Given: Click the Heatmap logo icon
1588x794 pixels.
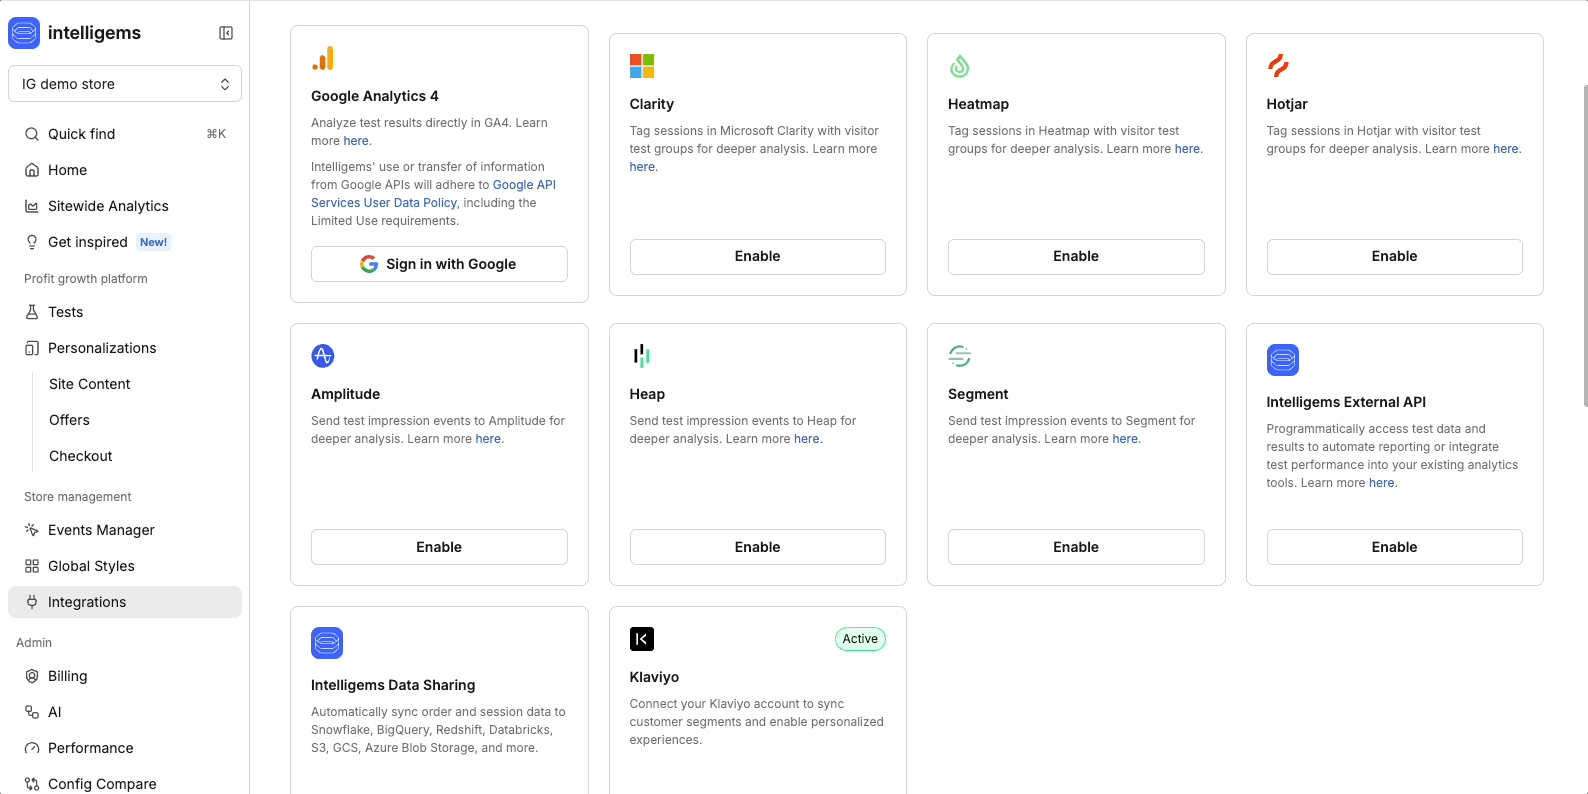Looking at the screenshot, I should click(960, 66).
